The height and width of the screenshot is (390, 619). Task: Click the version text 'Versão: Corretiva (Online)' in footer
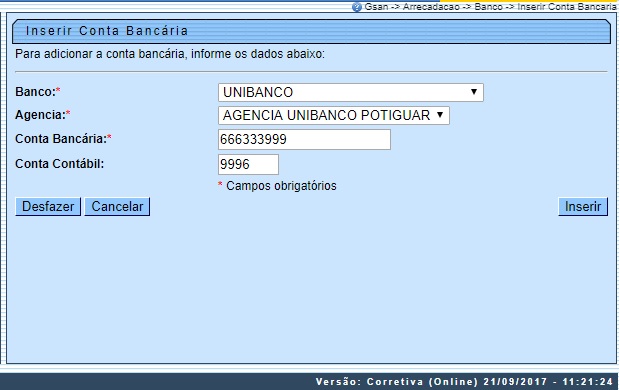coord(397,382)
